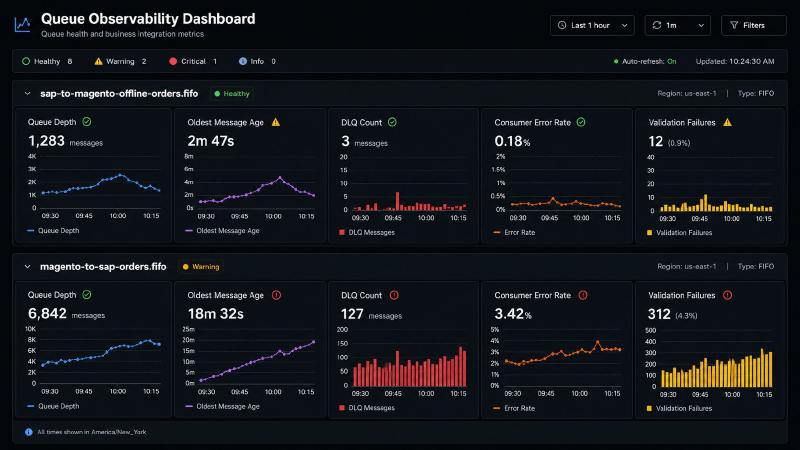Toggle DLQ Messages legend in sap-to-magento chart
This screenshot has width=800, height=450.
coord(367,232)
